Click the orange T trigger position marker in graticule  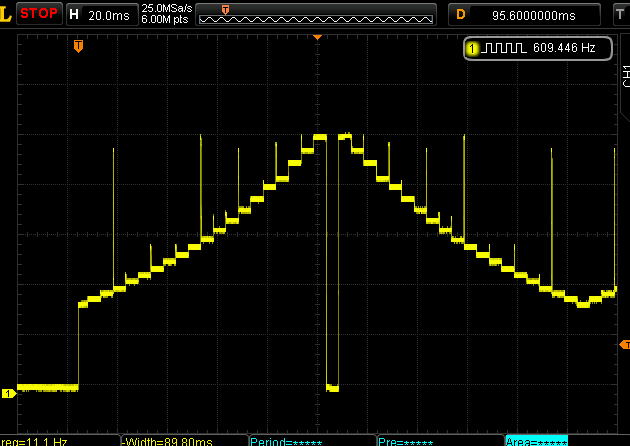pos(78,46)
